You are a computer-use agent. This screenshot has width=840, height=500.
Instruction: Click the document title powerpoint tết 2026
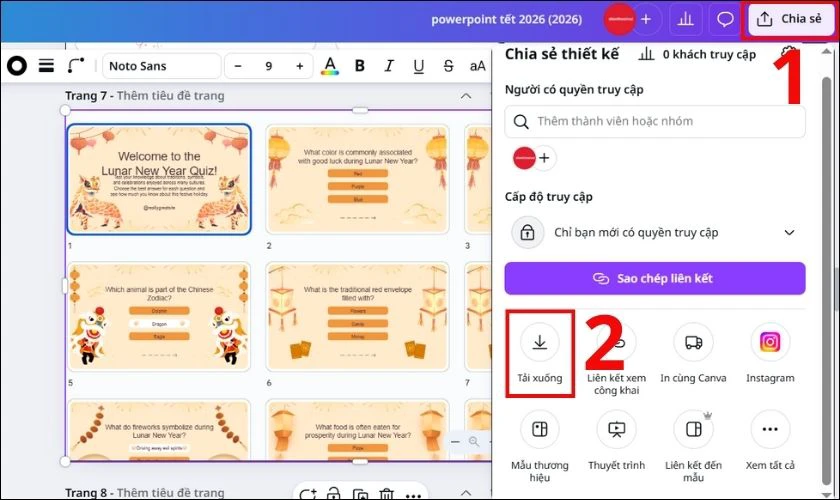tap(506, 19)
